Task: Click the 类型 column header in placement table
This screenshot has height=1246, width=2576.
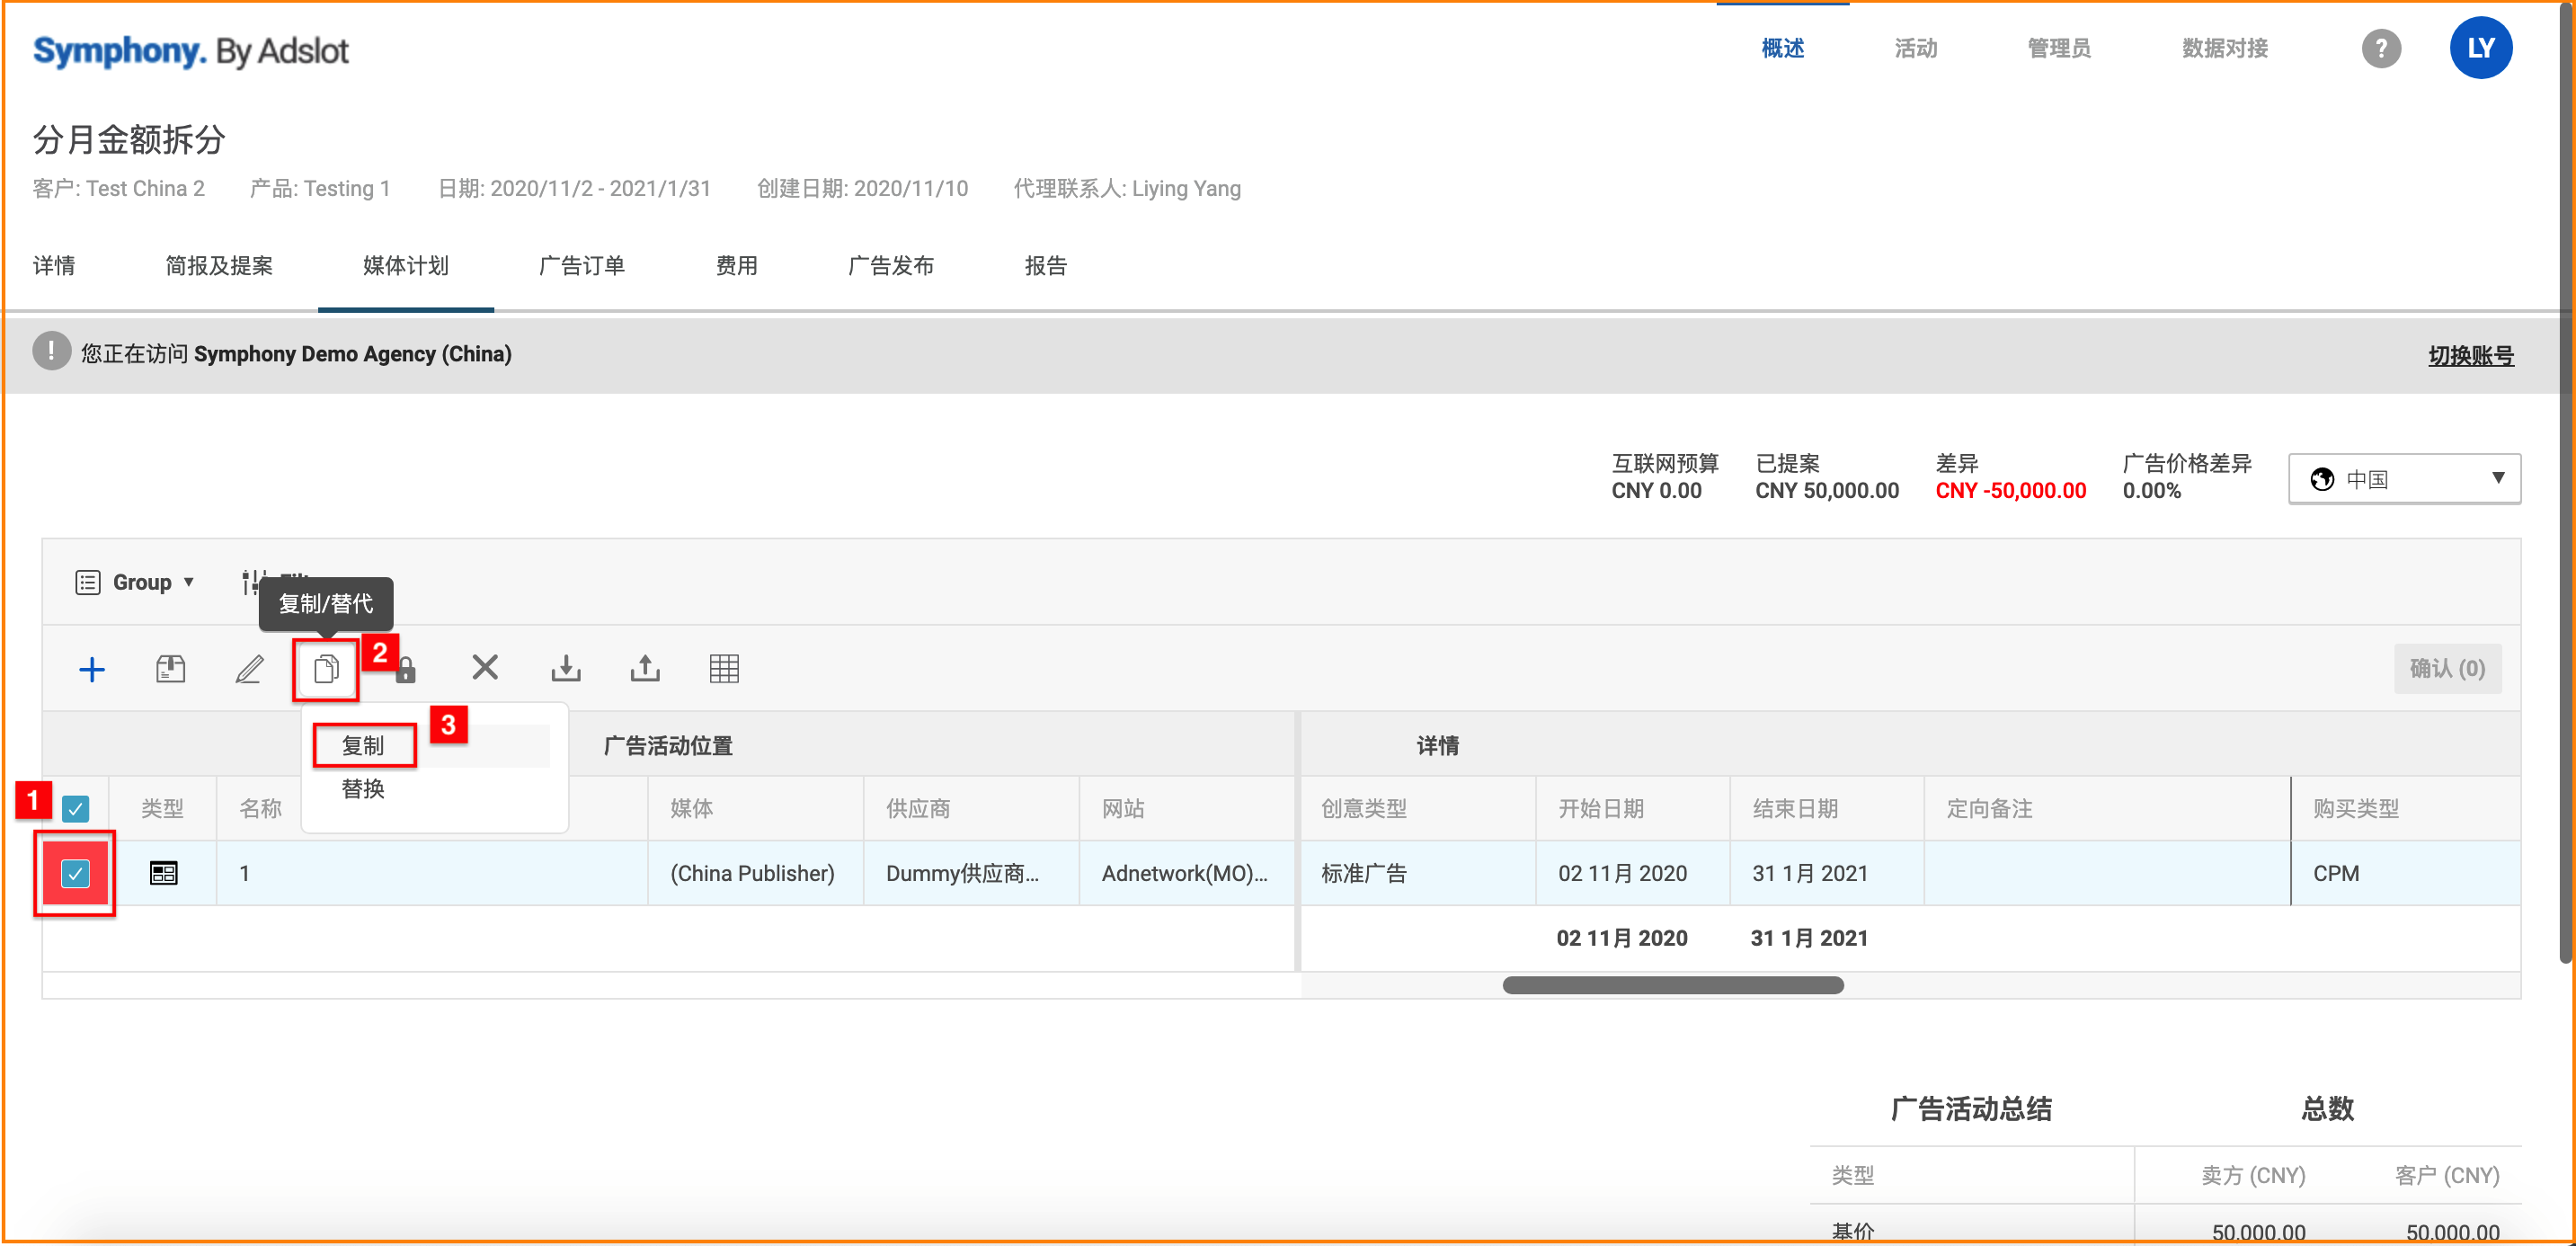Action: (162, 808)
